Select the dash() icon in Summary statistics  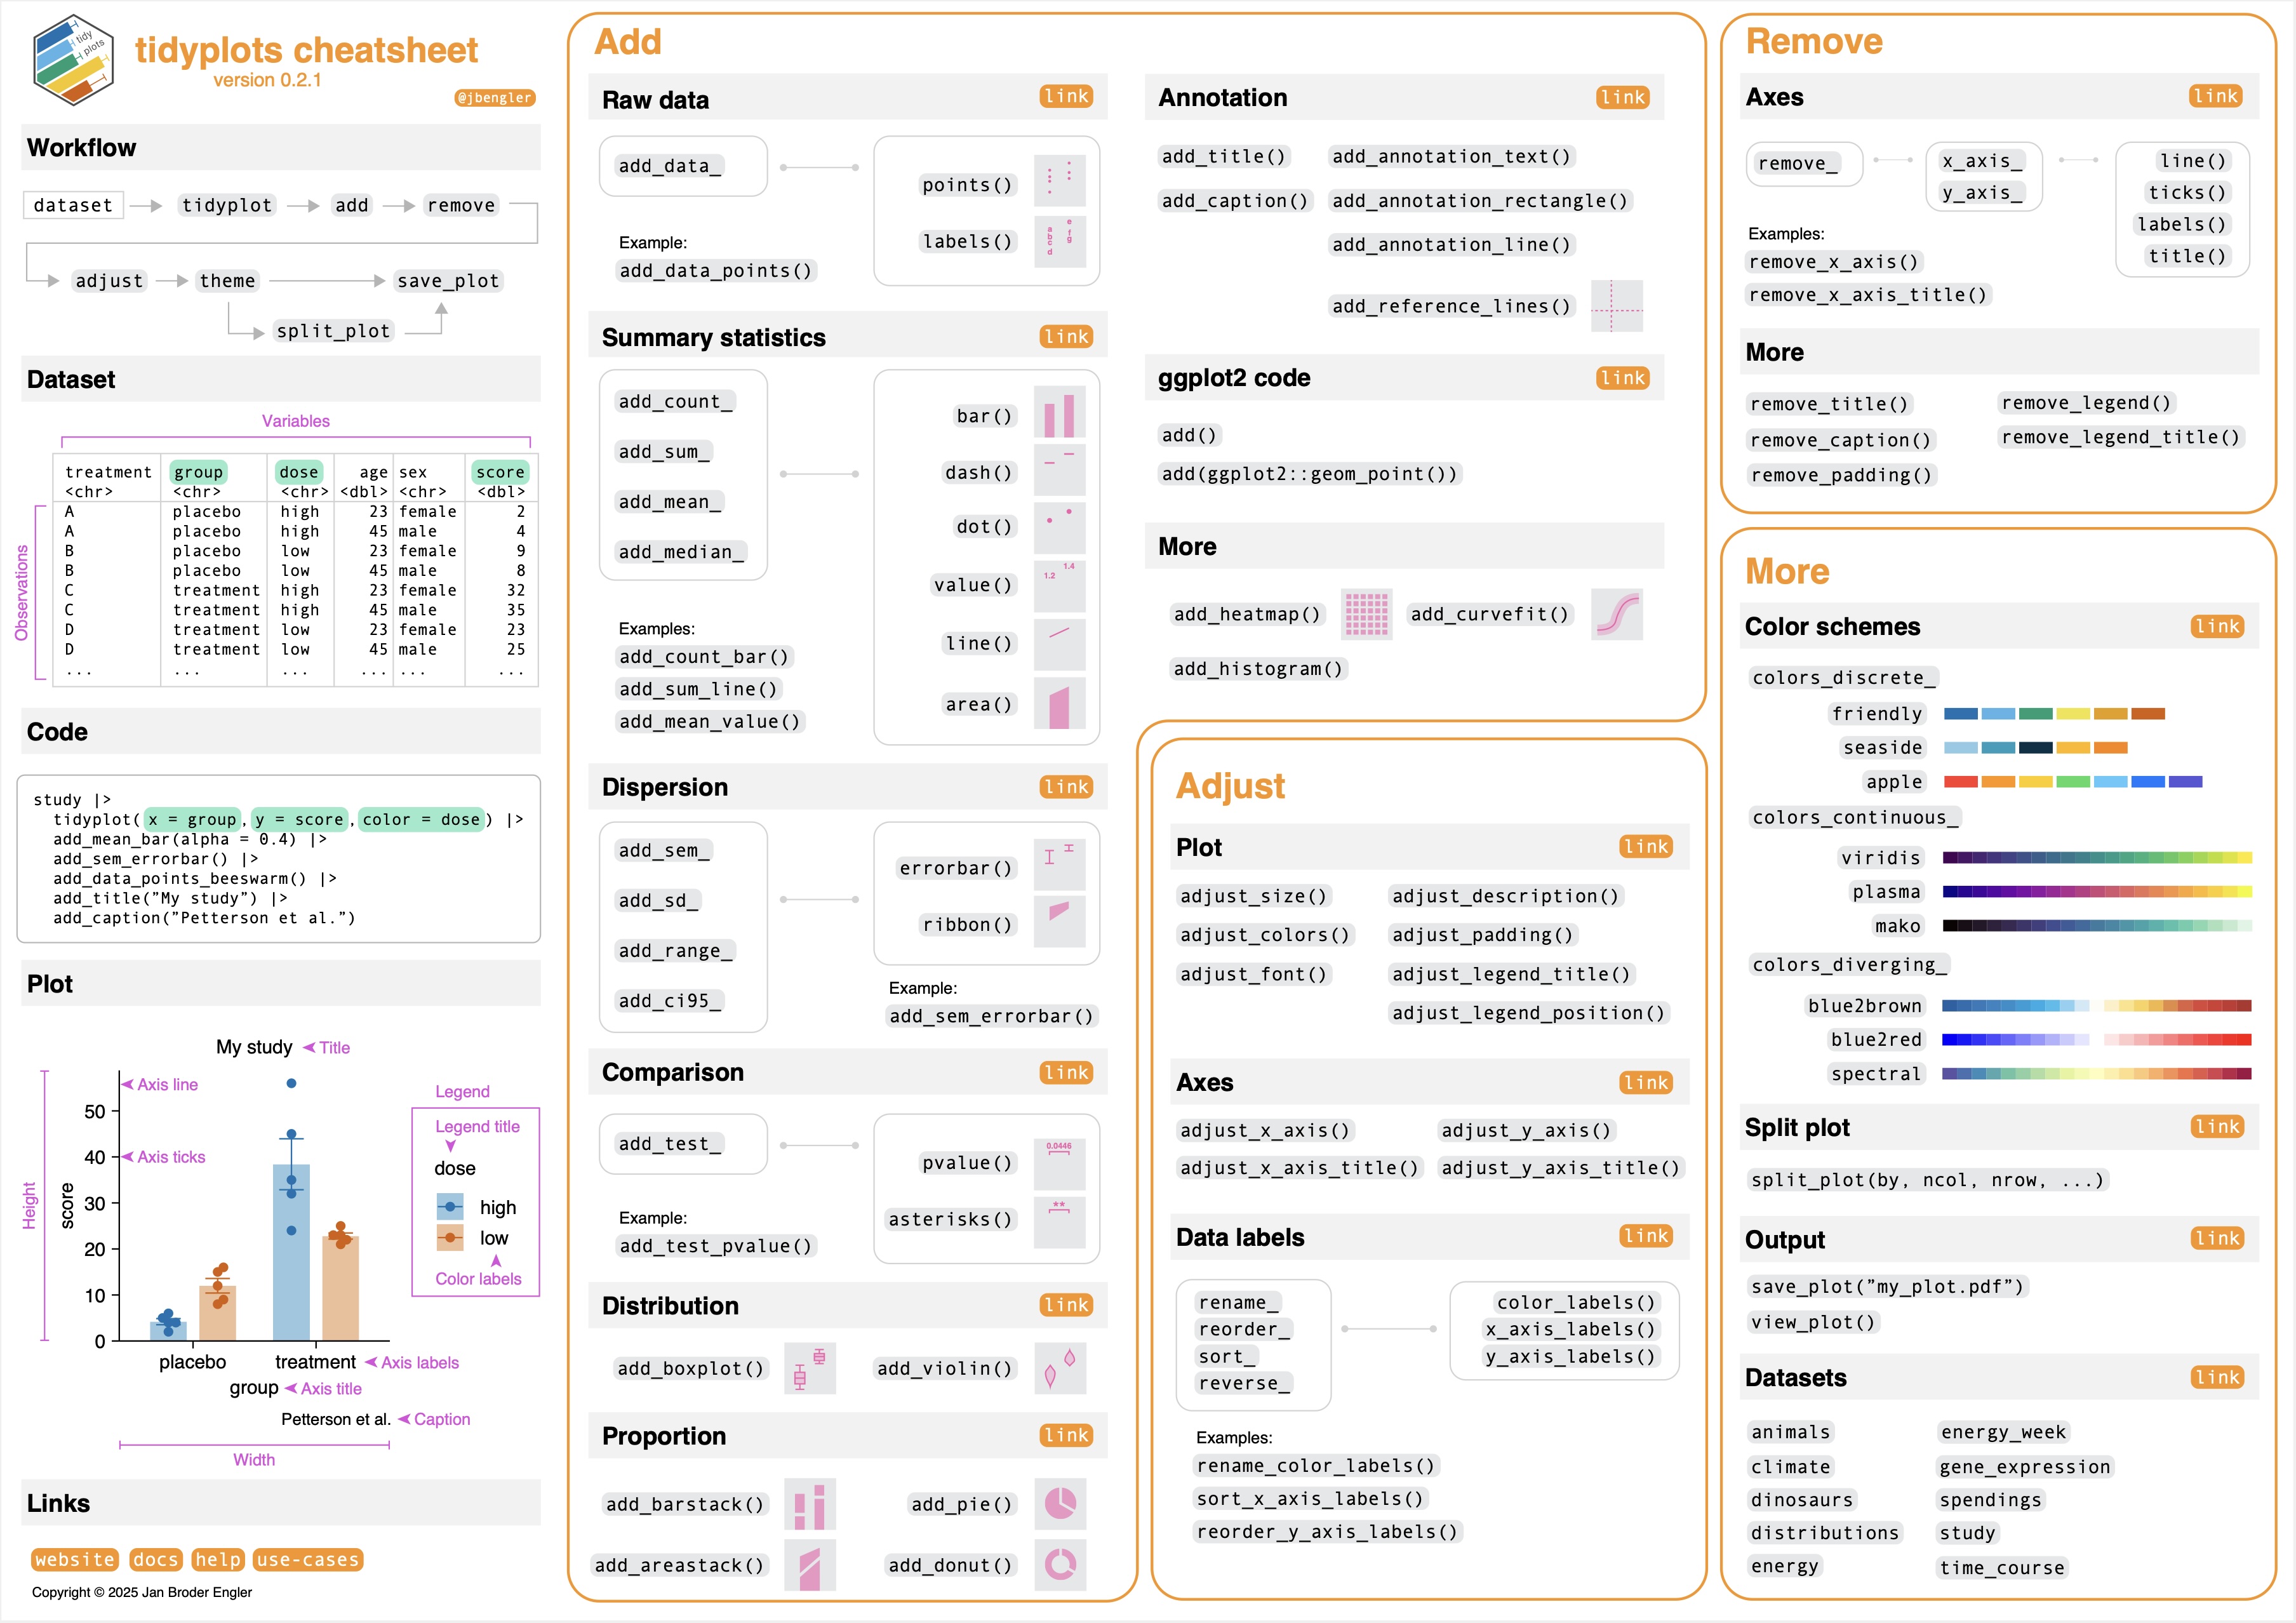pyautogui.click(x=1059, y=470)
